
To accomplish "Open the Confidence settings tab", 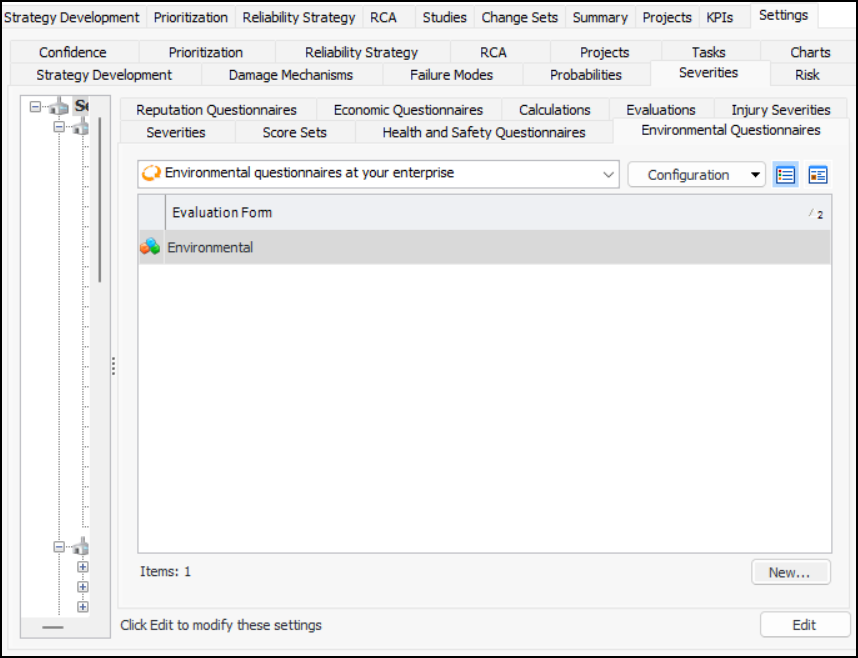I will 73,53.
